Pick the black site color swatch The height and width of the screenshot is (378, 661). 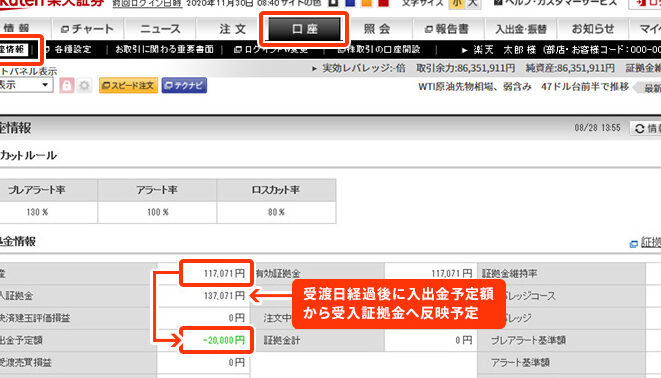[333, 3]
